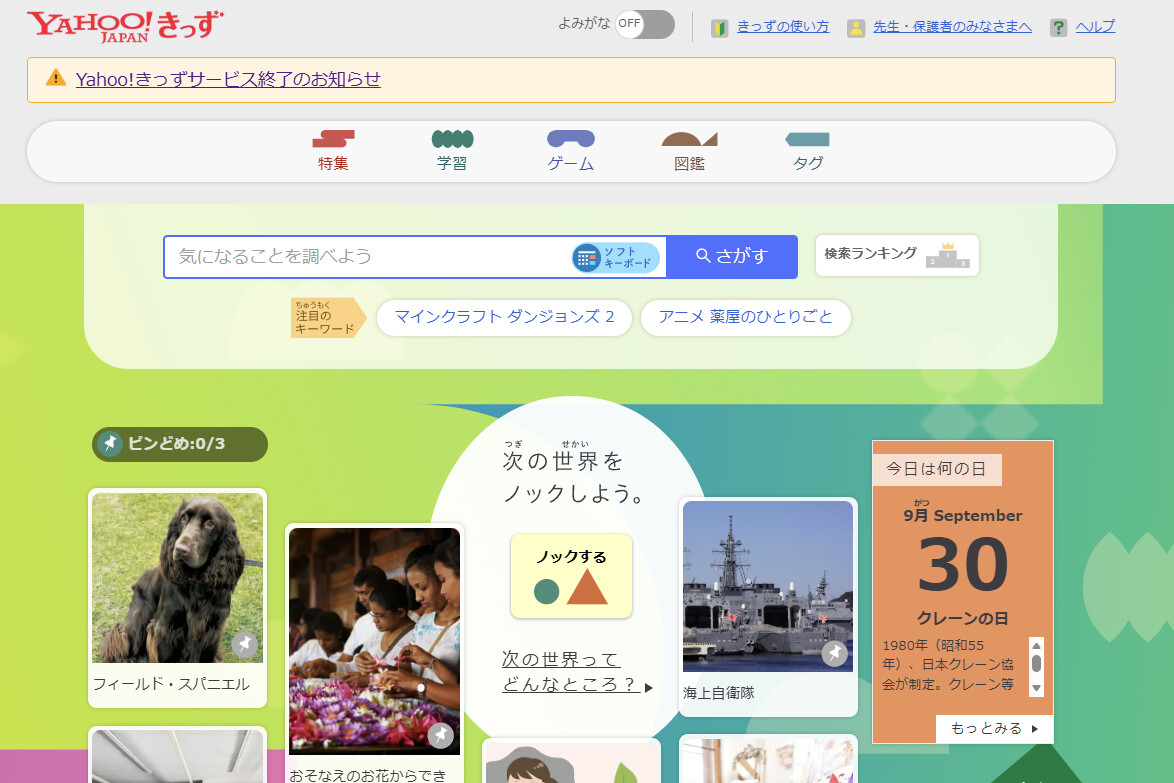The image size is (1174, 783).
Task: Pin the おそなえのお花 card
Action: (440, 735)
